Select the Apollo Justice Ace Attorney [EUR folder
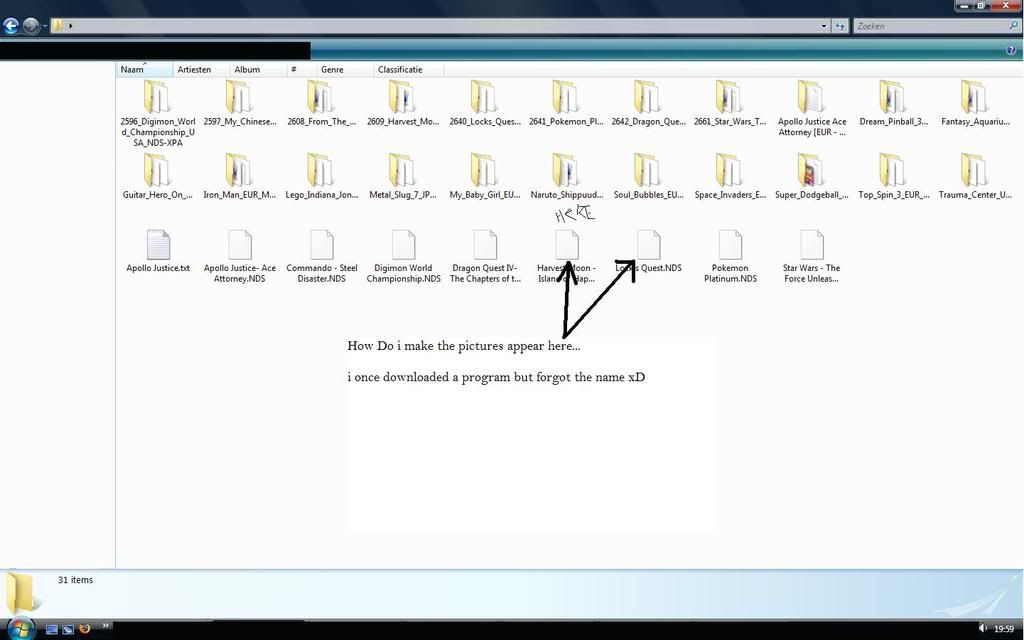Viewport: 1024px width, 640px height. coord(811,108)
